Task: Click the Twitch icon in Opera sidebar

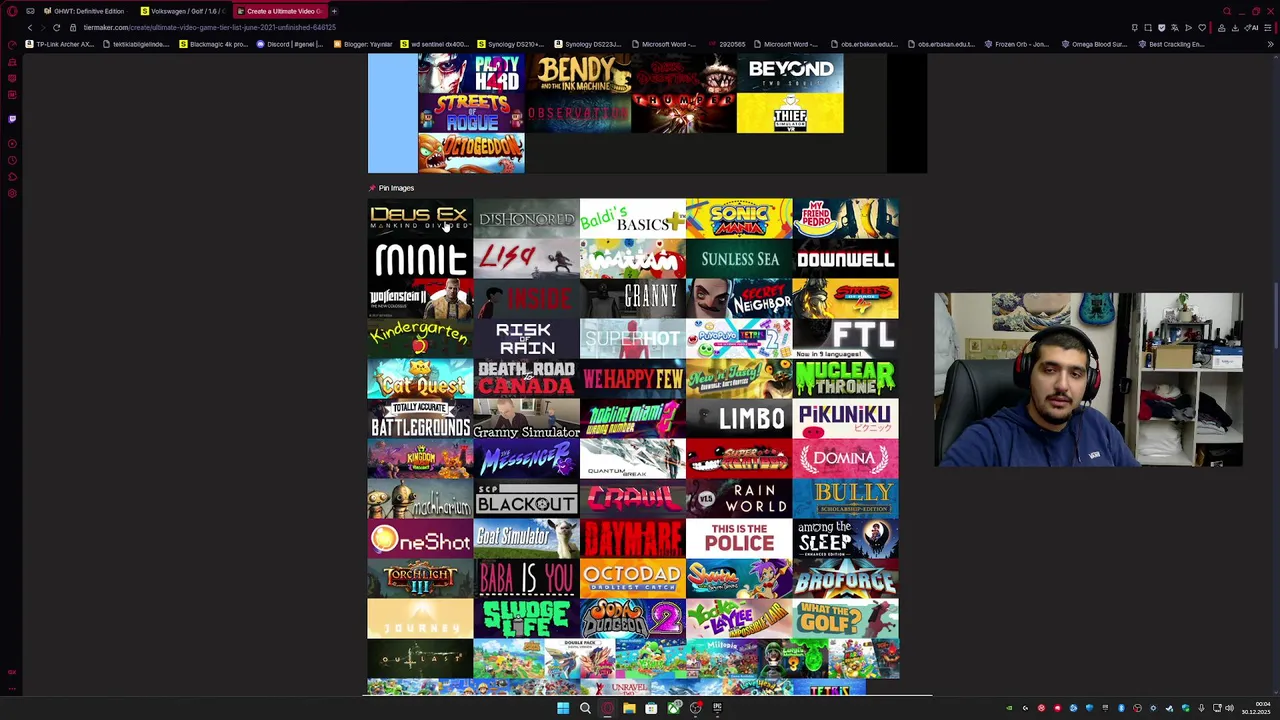Action: point(12,119)
